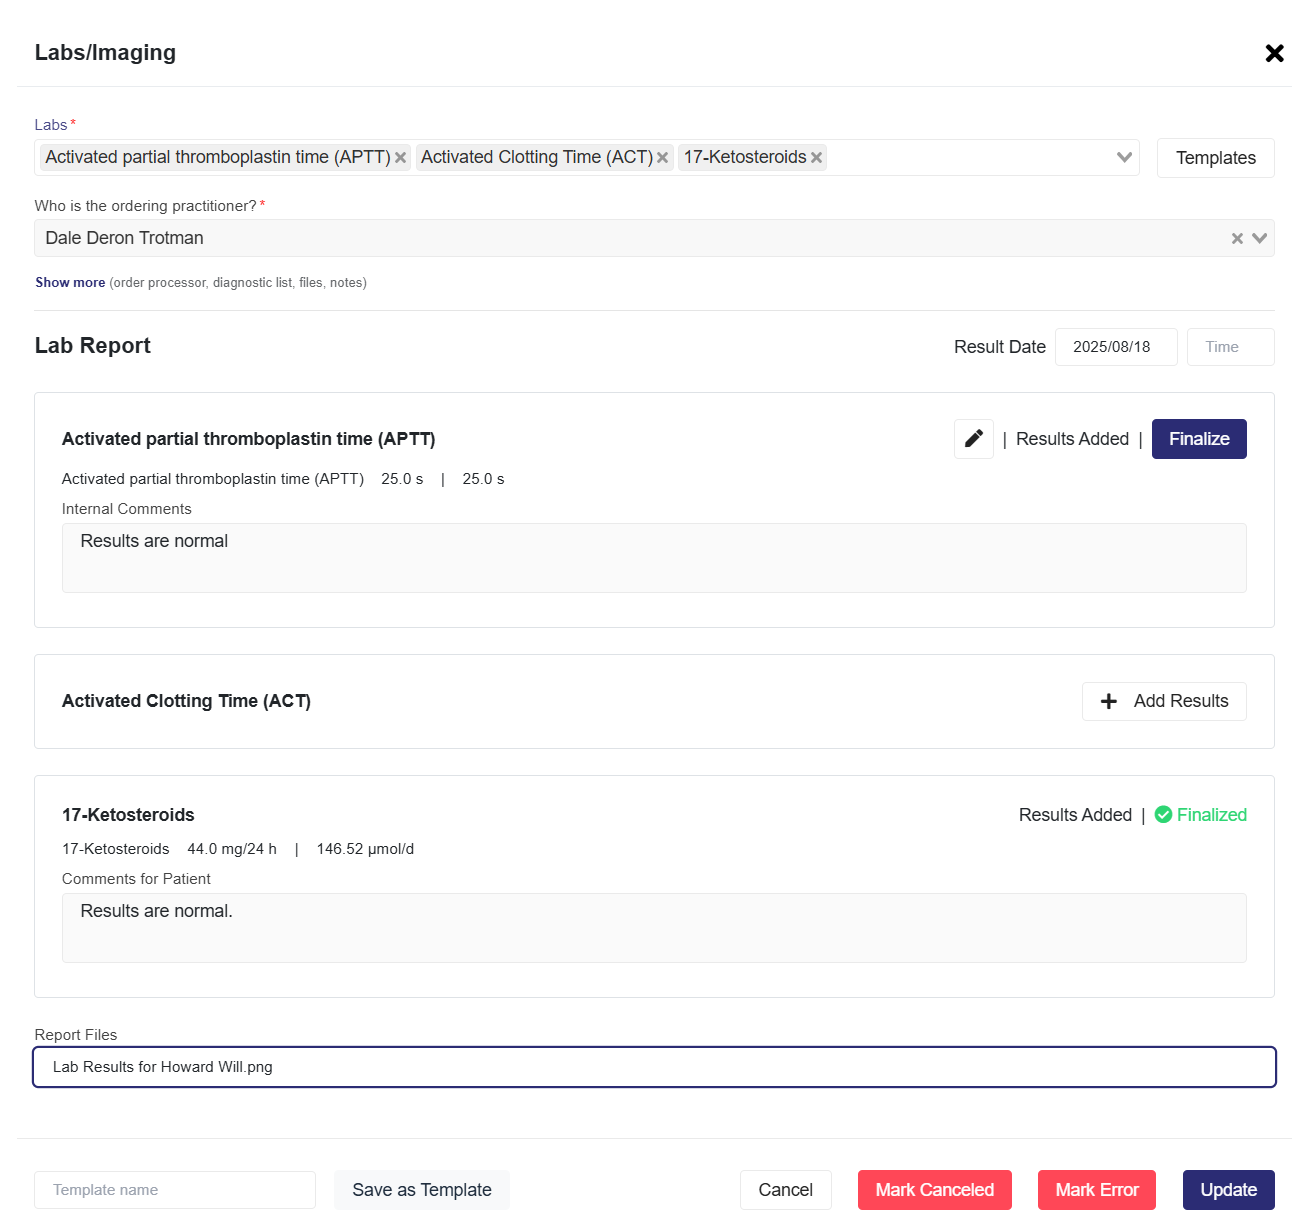Edit APTT results with pencil icon
The height and width of the screenshot is (1227, 1315).
973,439
